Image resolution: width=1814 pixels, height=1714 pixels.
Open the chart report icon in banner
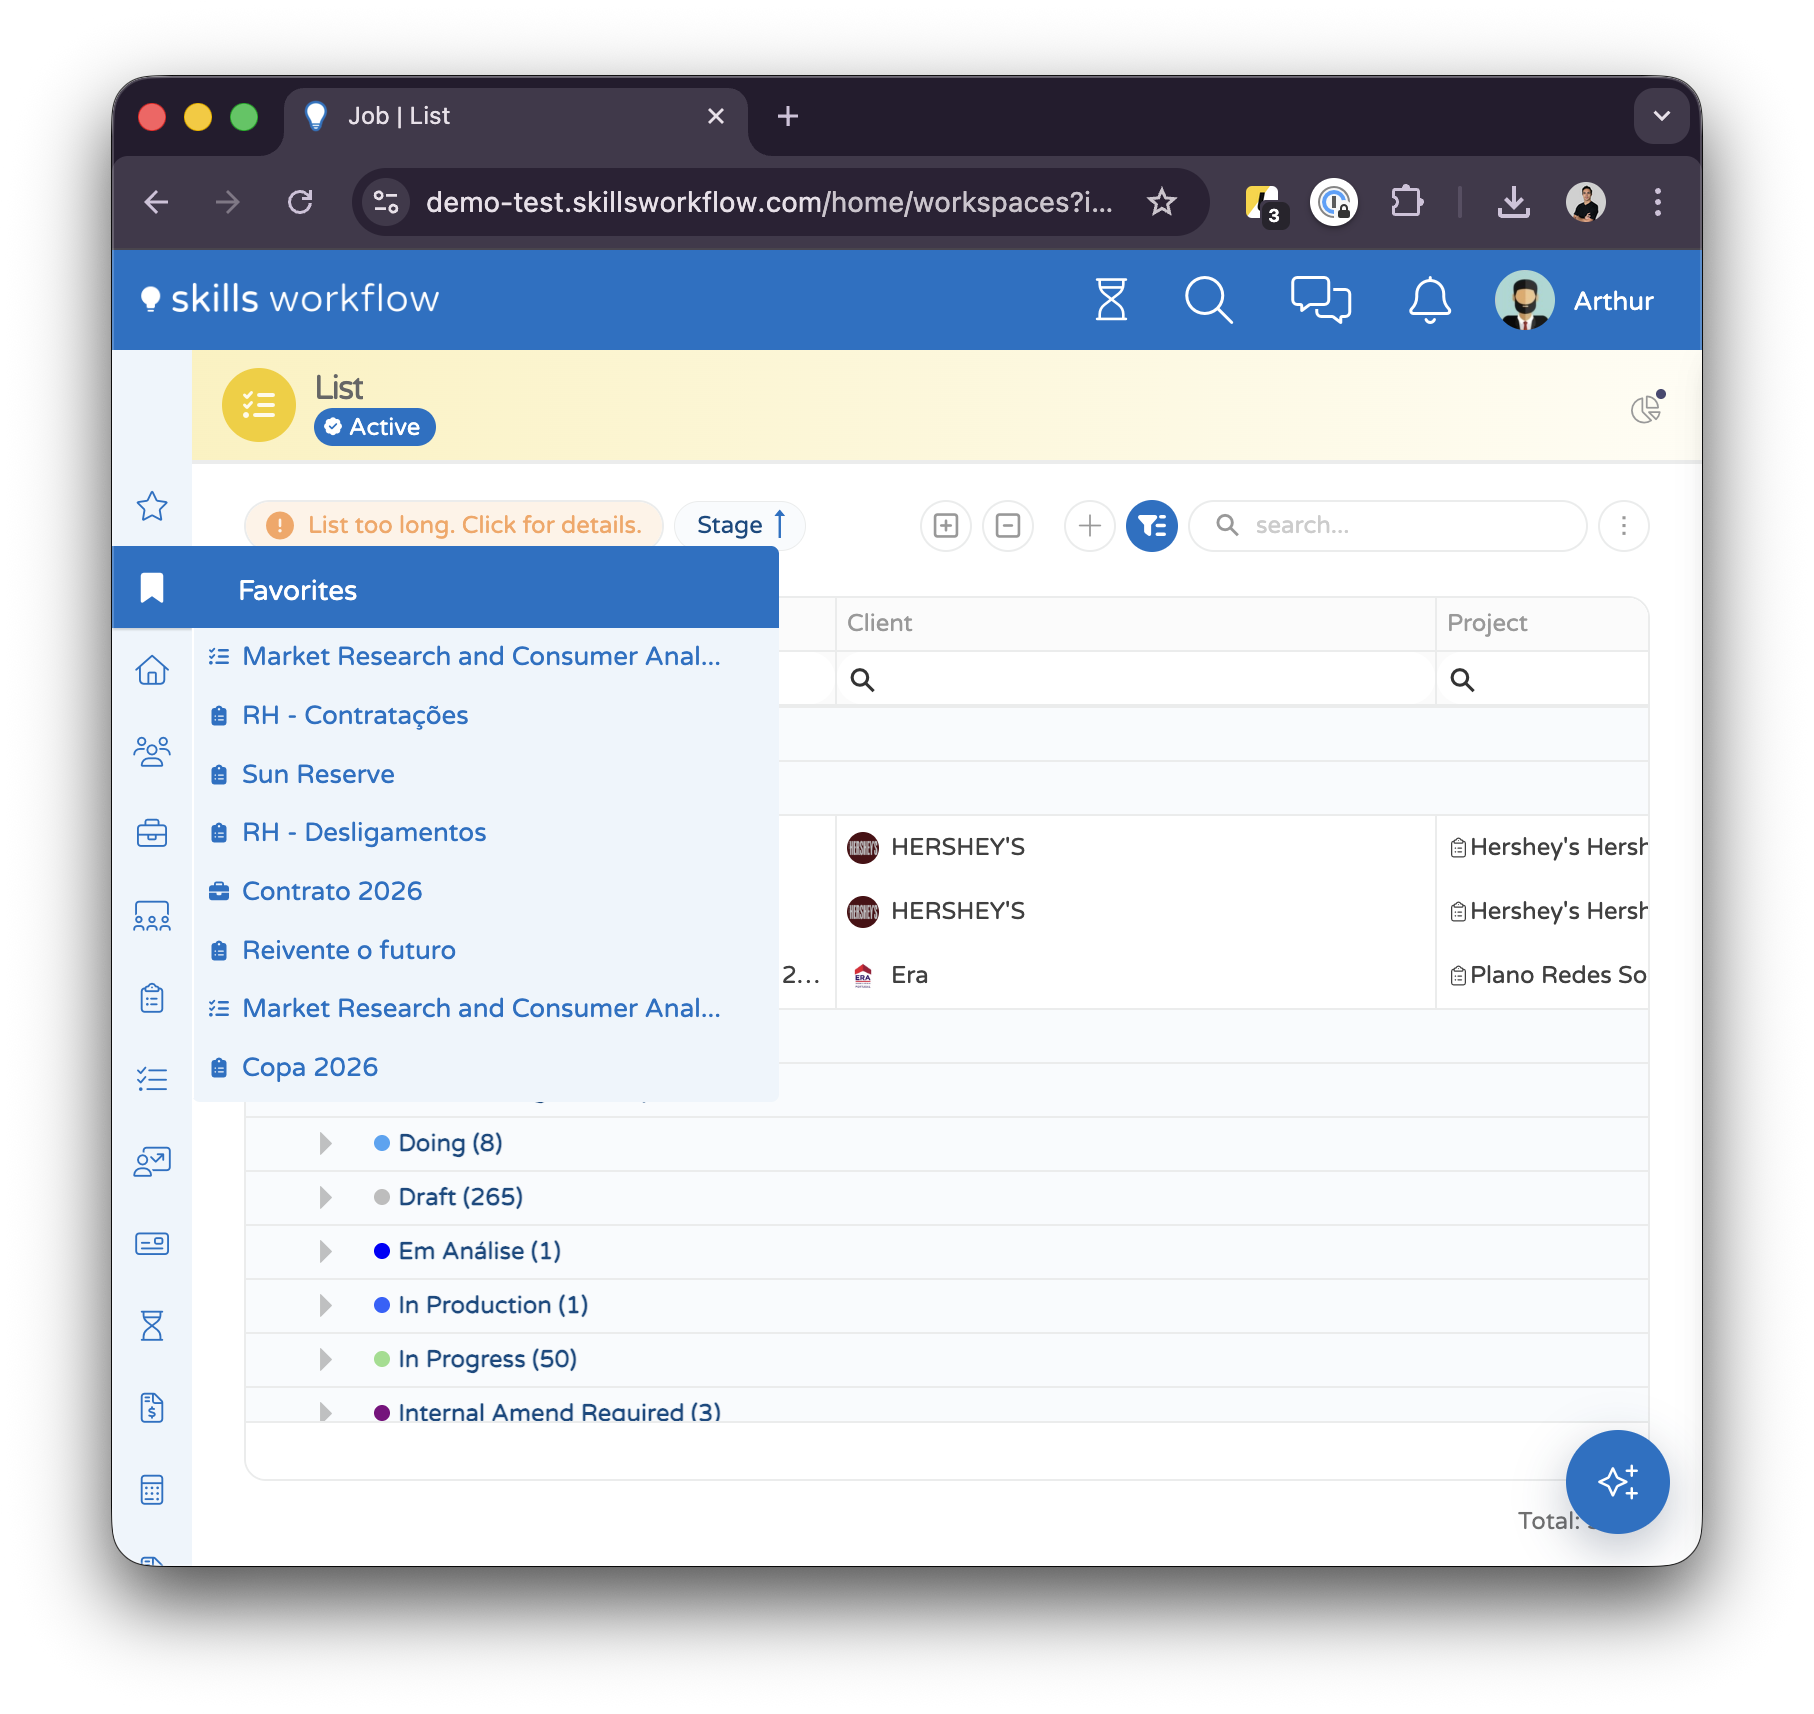point(1646,408)
